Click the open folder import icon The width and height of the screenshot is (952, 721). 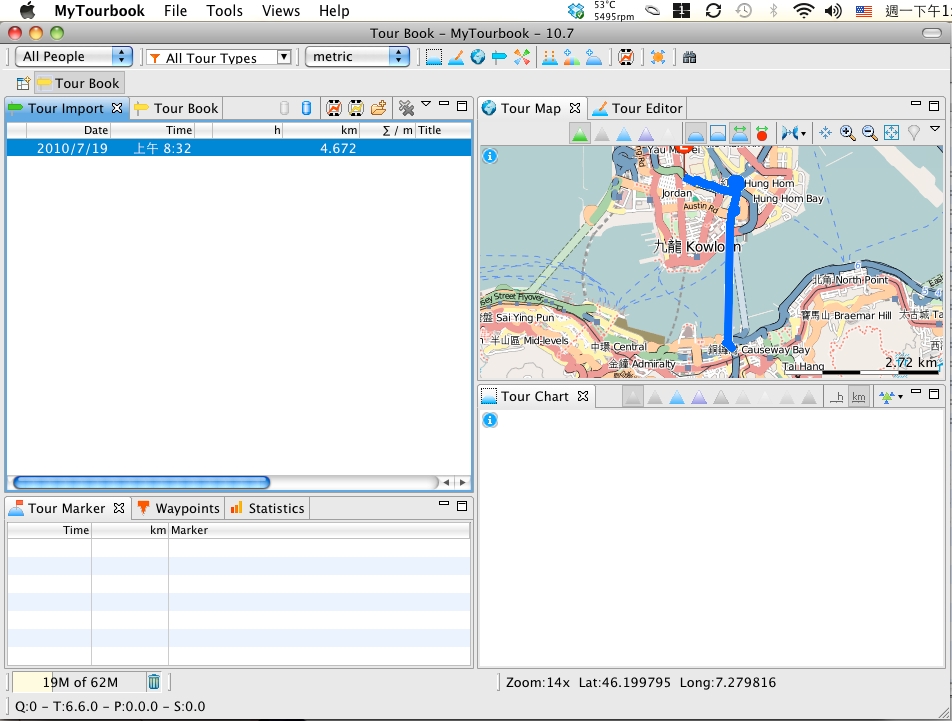pyautogui.click(x=378, y=108)
